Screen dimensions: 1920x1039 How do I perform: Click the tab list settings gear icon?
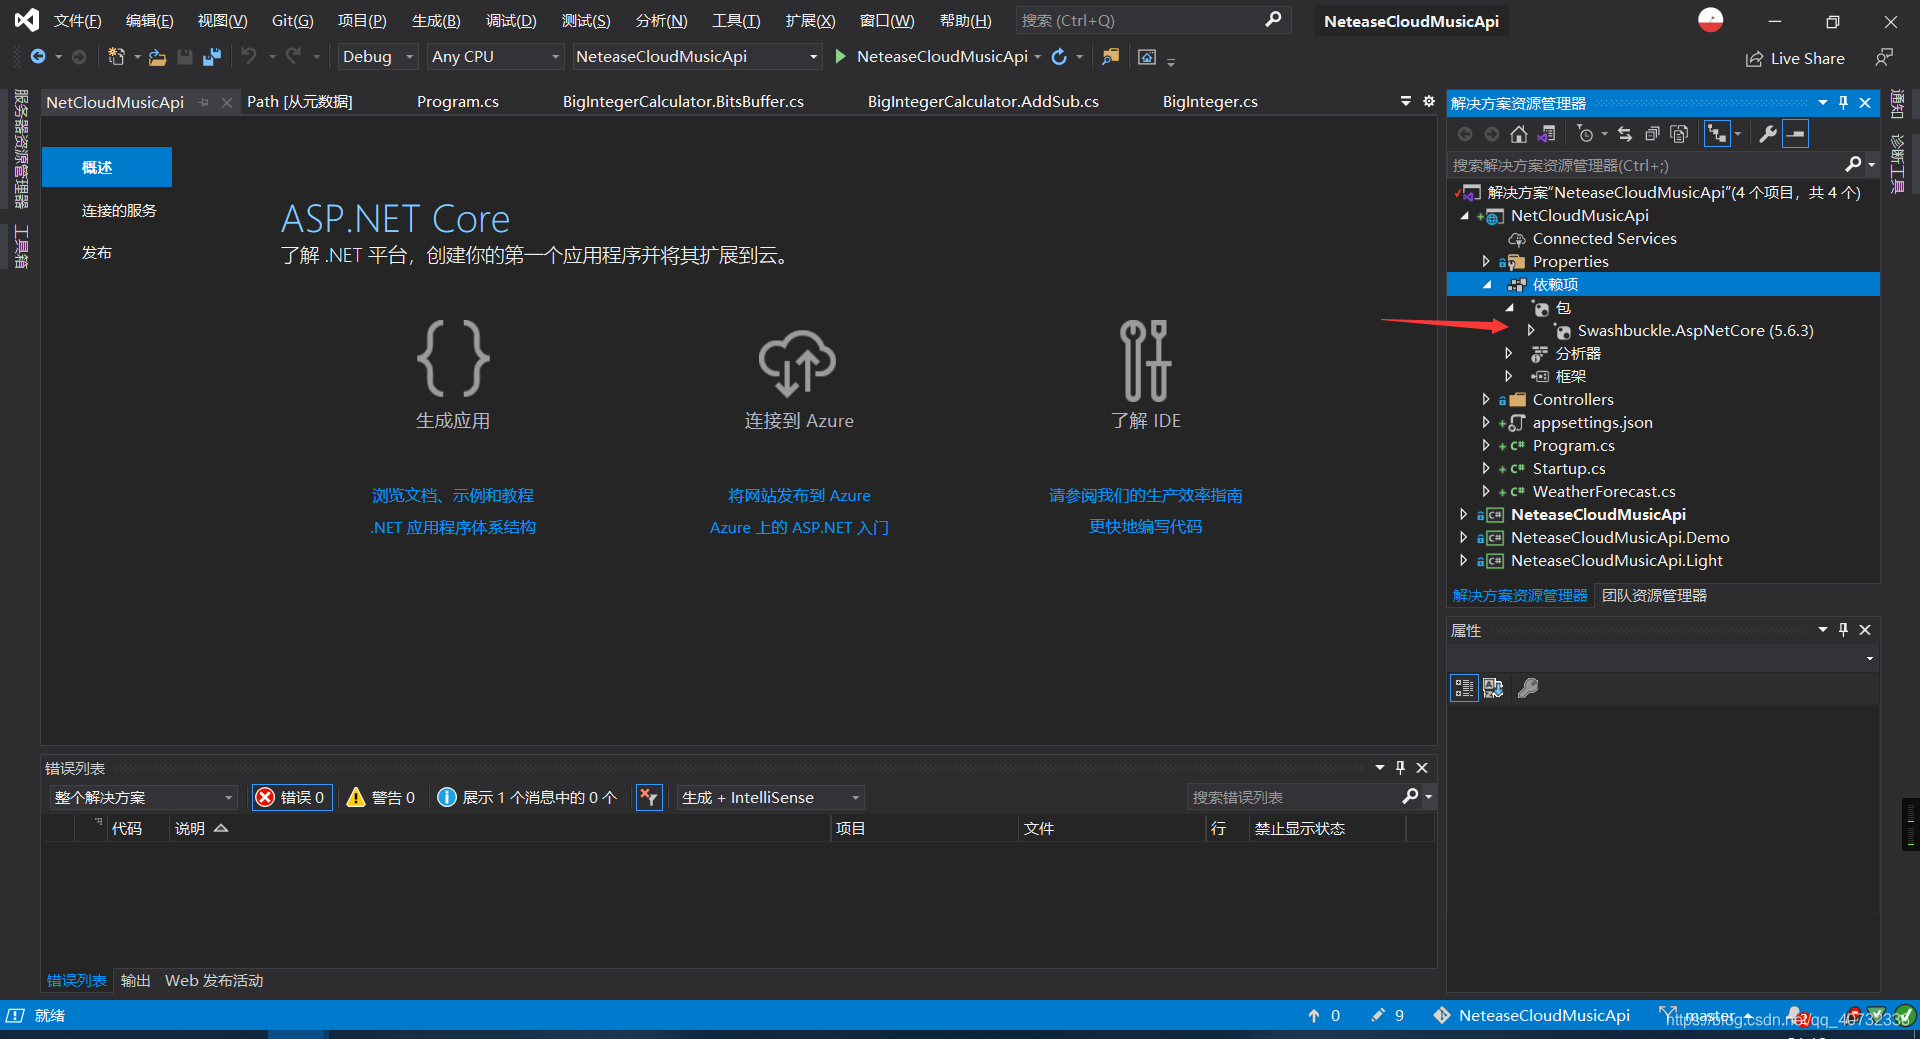pyautogui.click(x=1428, y=102)
